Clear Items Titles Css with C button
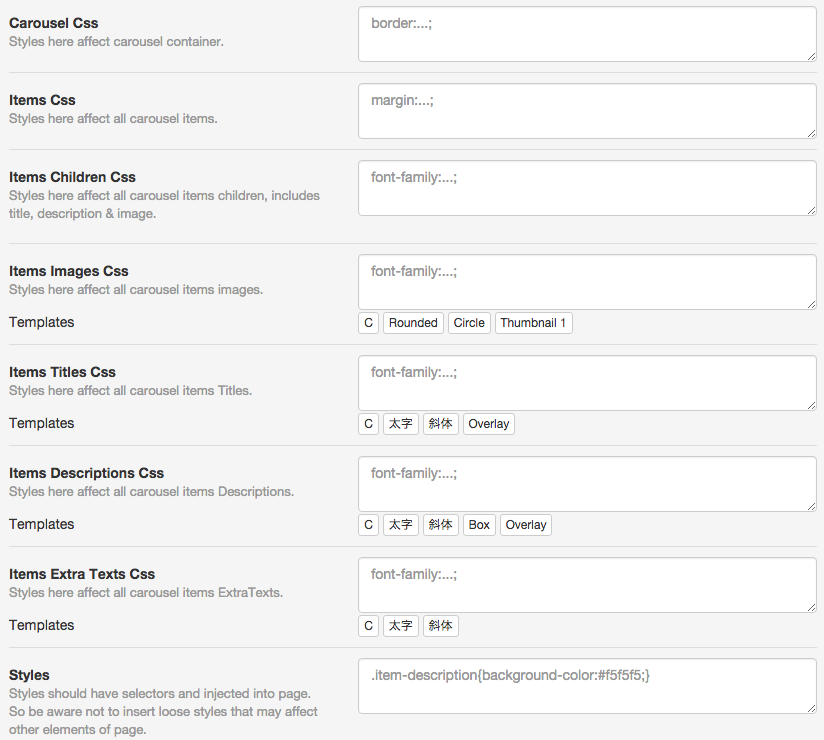This screenshot has width=824, height=740. coord(368,424)
